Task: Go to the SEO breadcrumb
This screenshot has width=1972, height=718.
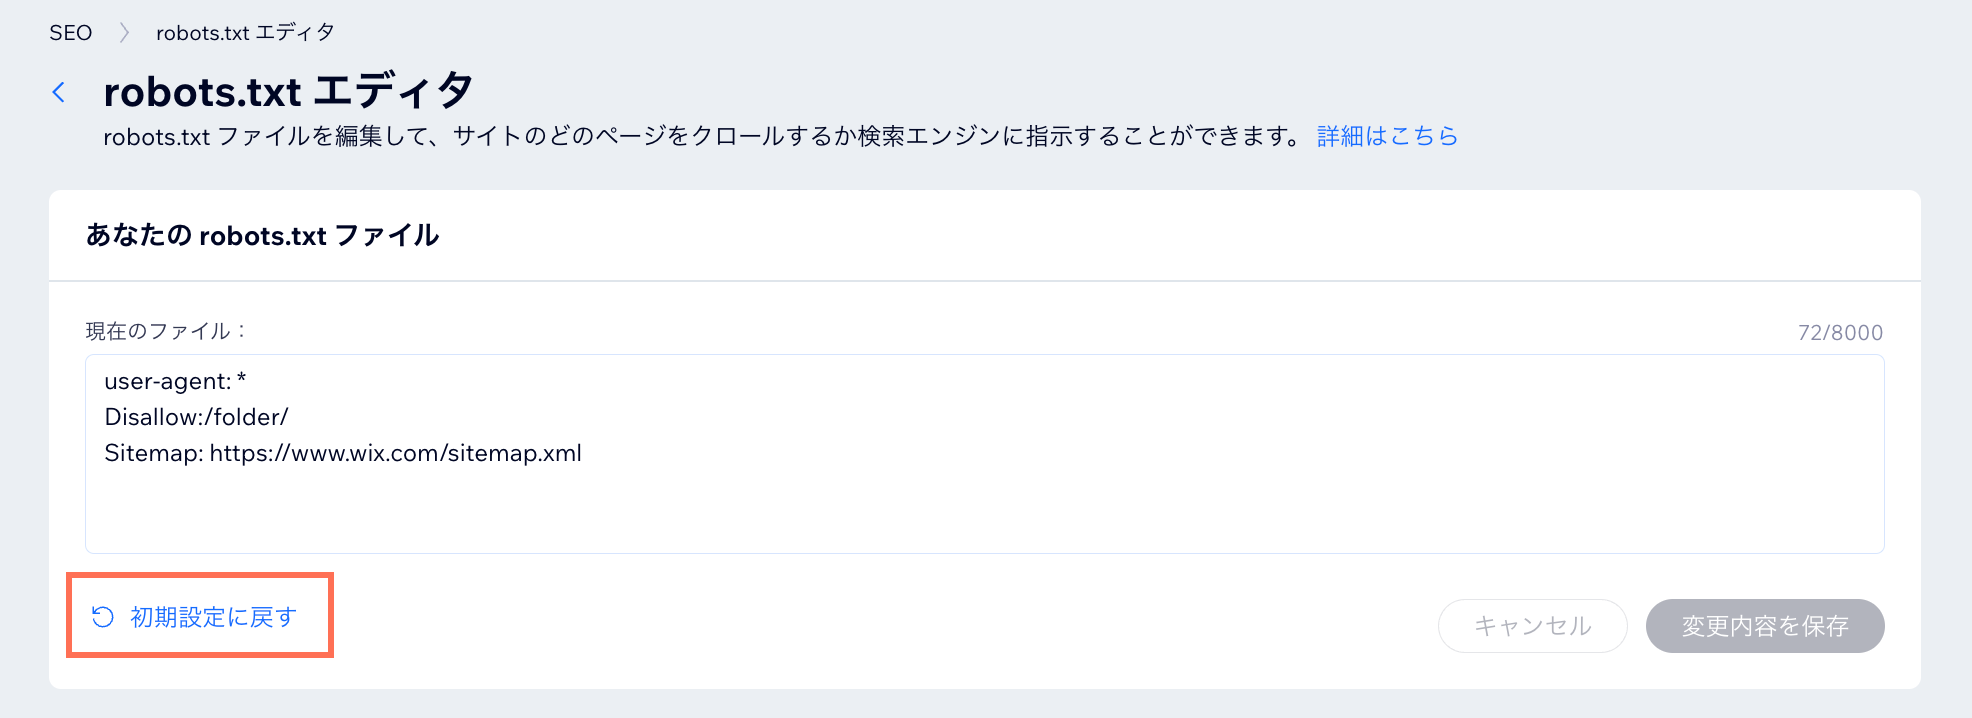Action: point(70,33)
